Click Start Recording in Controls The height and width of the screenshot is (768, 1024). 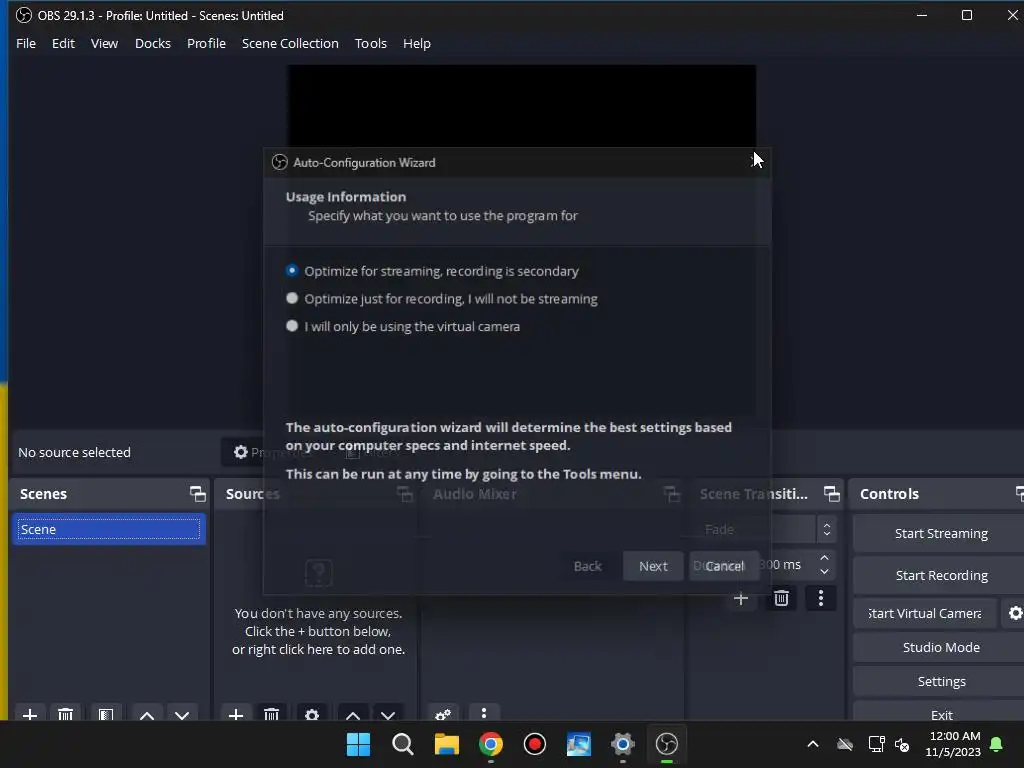point(940,575)
